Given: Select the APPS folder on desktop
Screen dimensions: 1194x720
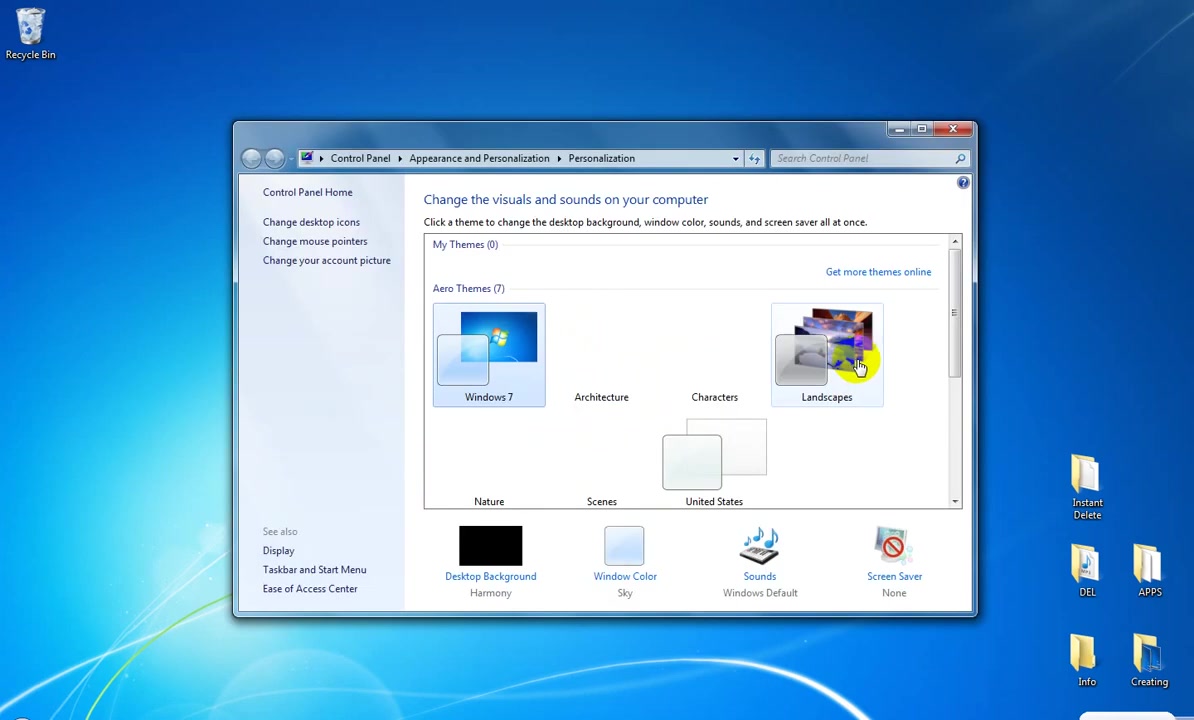Looking at the screenshot, I should pyautogui.click(x=1149, y=570).
